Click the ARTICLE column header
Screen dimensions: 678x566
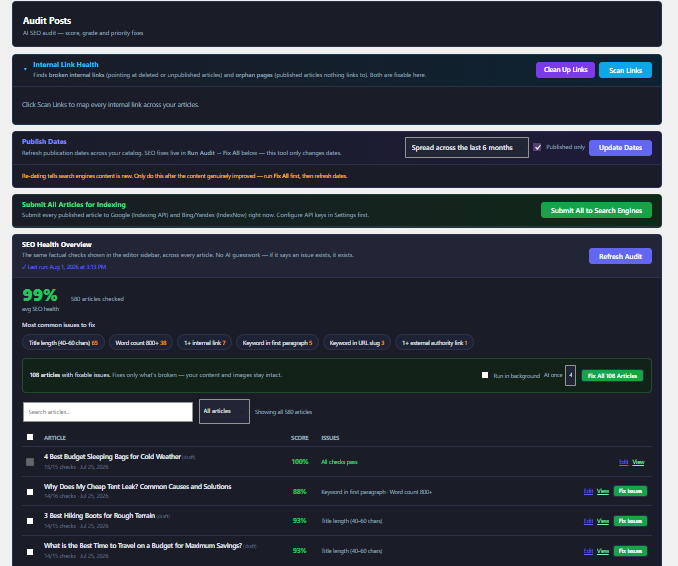tap(55, 438)
